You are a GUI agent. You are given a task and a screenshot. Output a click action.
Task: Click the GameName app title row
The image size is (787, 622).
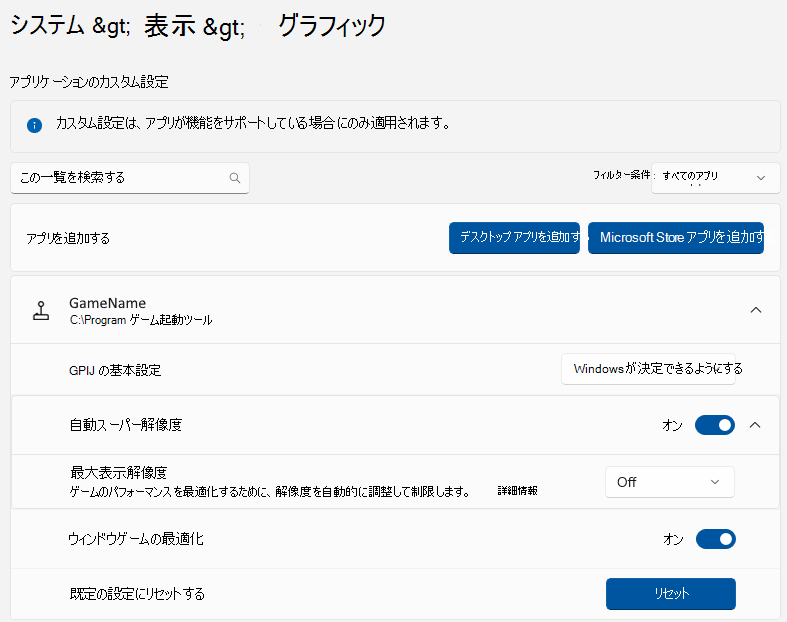tap(396, 310)
